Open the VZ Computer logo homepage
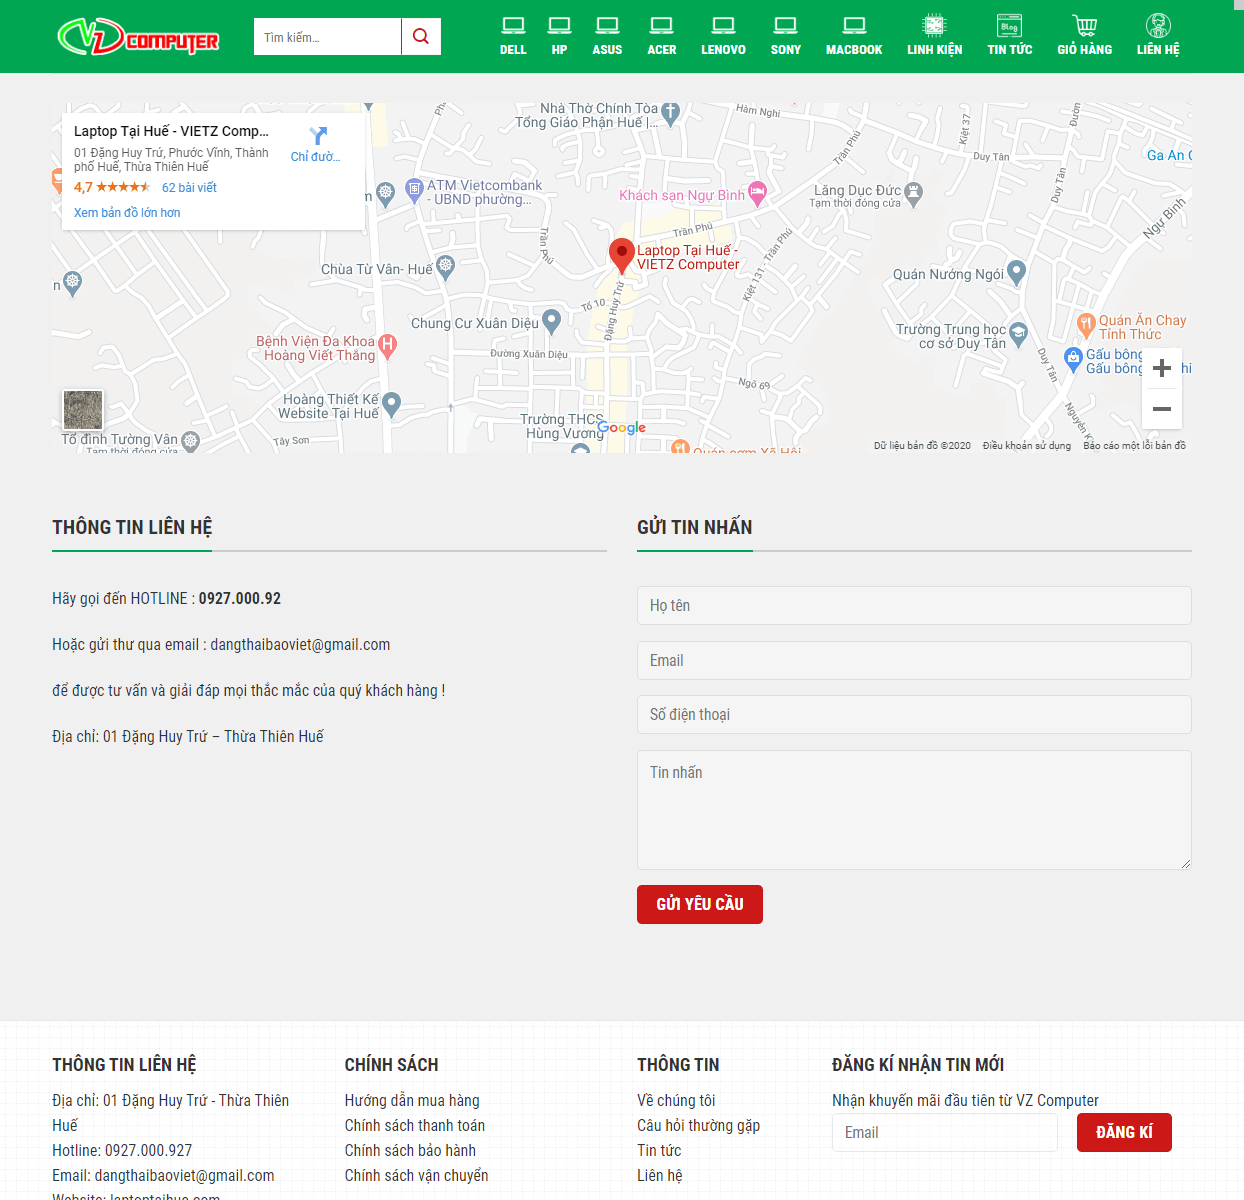This screenshot has width=1244, height=1200. click(x=138, y=37)
